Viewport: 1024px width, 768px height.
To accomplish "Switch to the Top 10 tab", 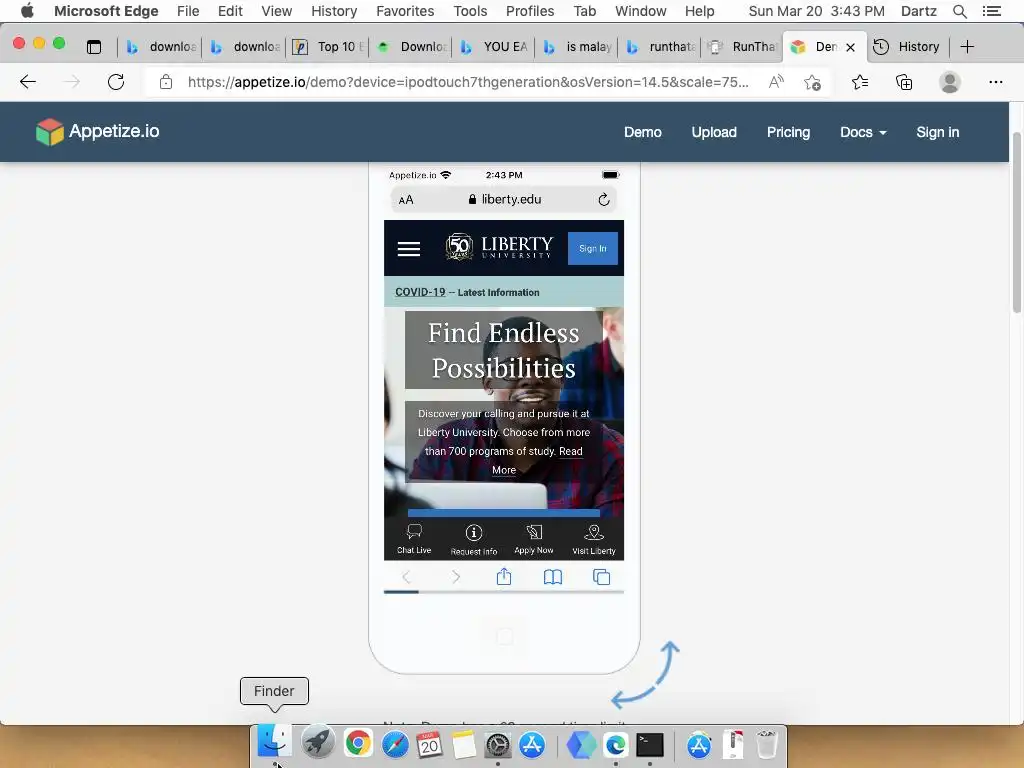I will pos(327,46).
